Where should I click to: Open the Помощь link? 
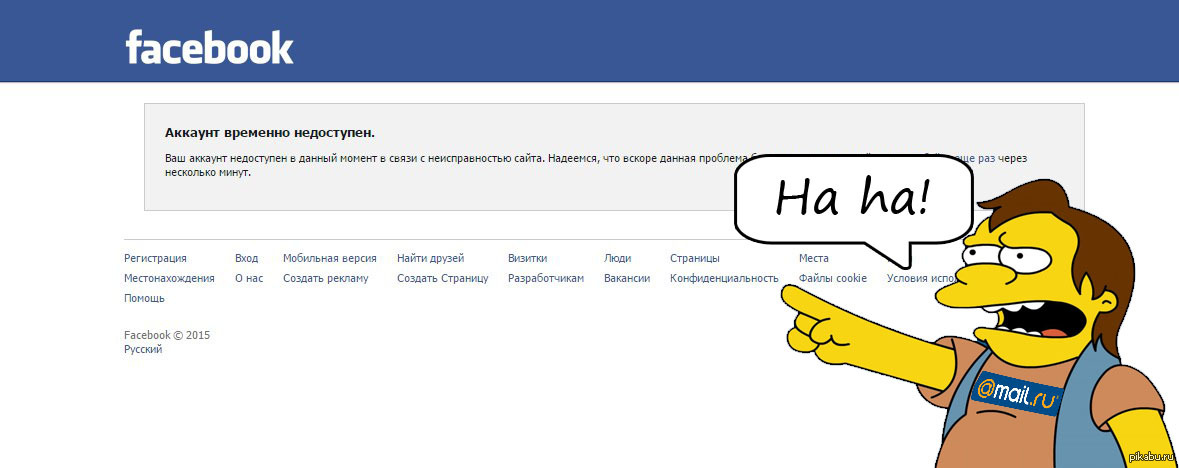click(x=144, y=298)
